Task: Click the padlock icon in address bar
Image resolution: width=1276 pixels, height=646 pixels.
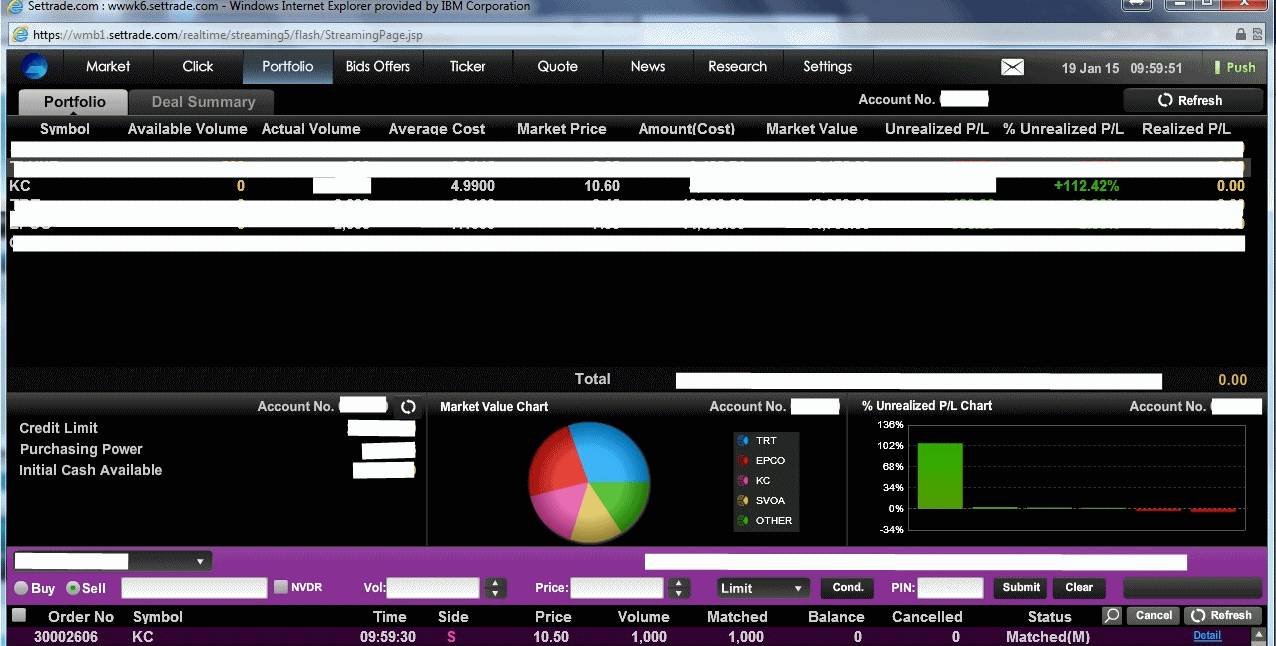Action: [1241, 34]
